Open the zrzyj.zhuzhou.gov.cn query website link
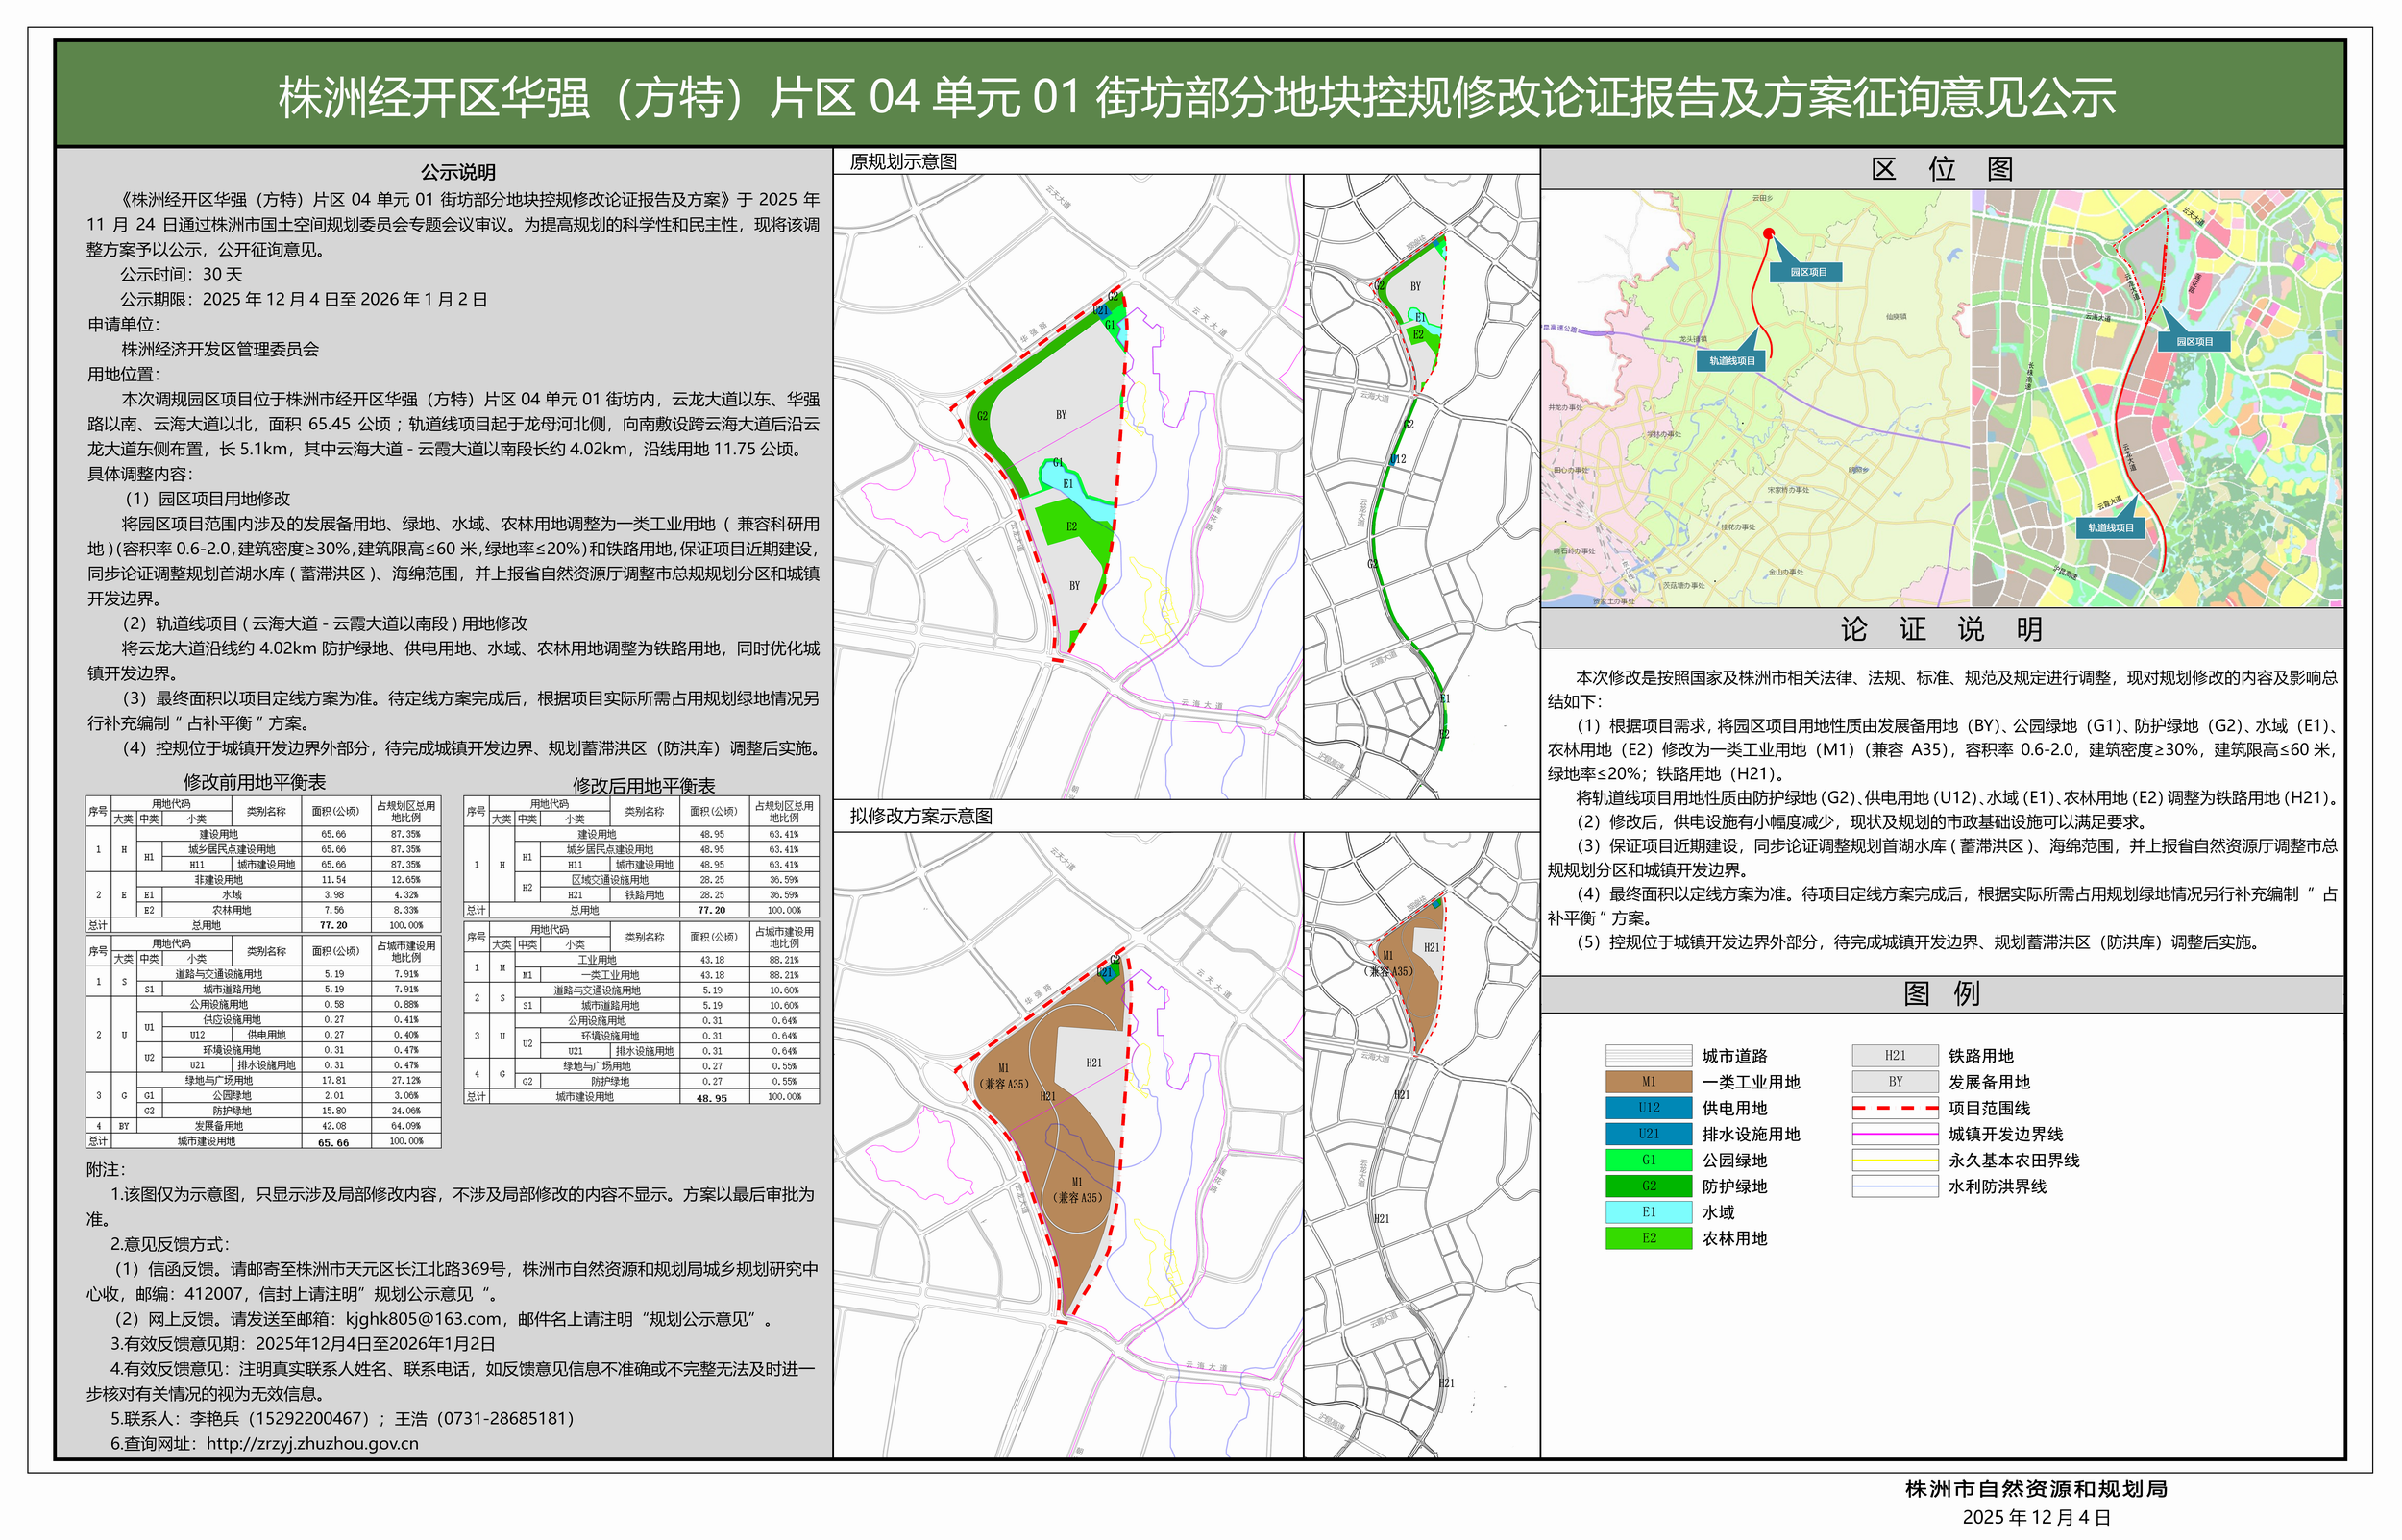This screenshot has width=2402, height=1540. [x=312, y=1444]
